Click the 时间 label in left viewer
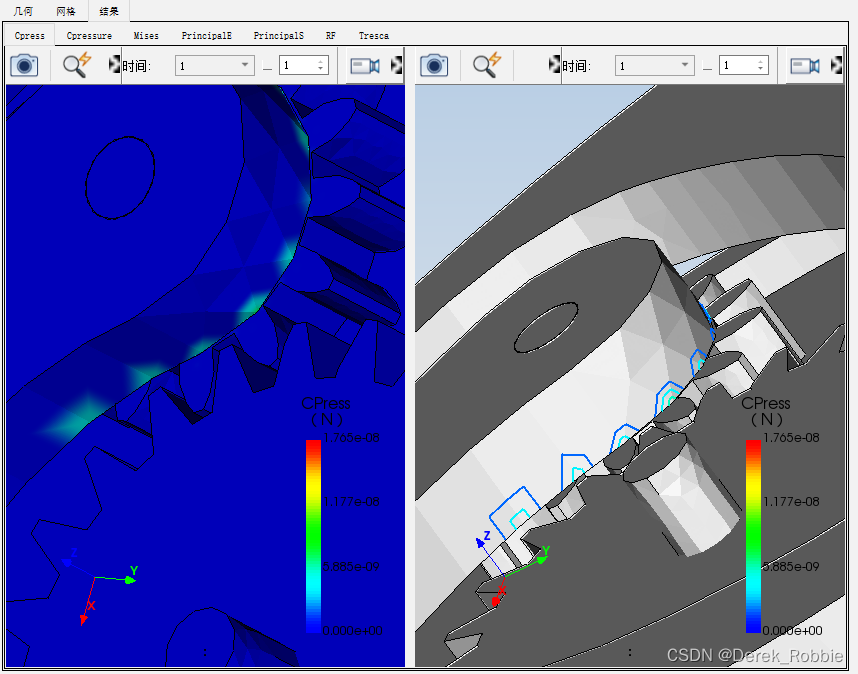The image size is (858, 674). click(136, 66)
